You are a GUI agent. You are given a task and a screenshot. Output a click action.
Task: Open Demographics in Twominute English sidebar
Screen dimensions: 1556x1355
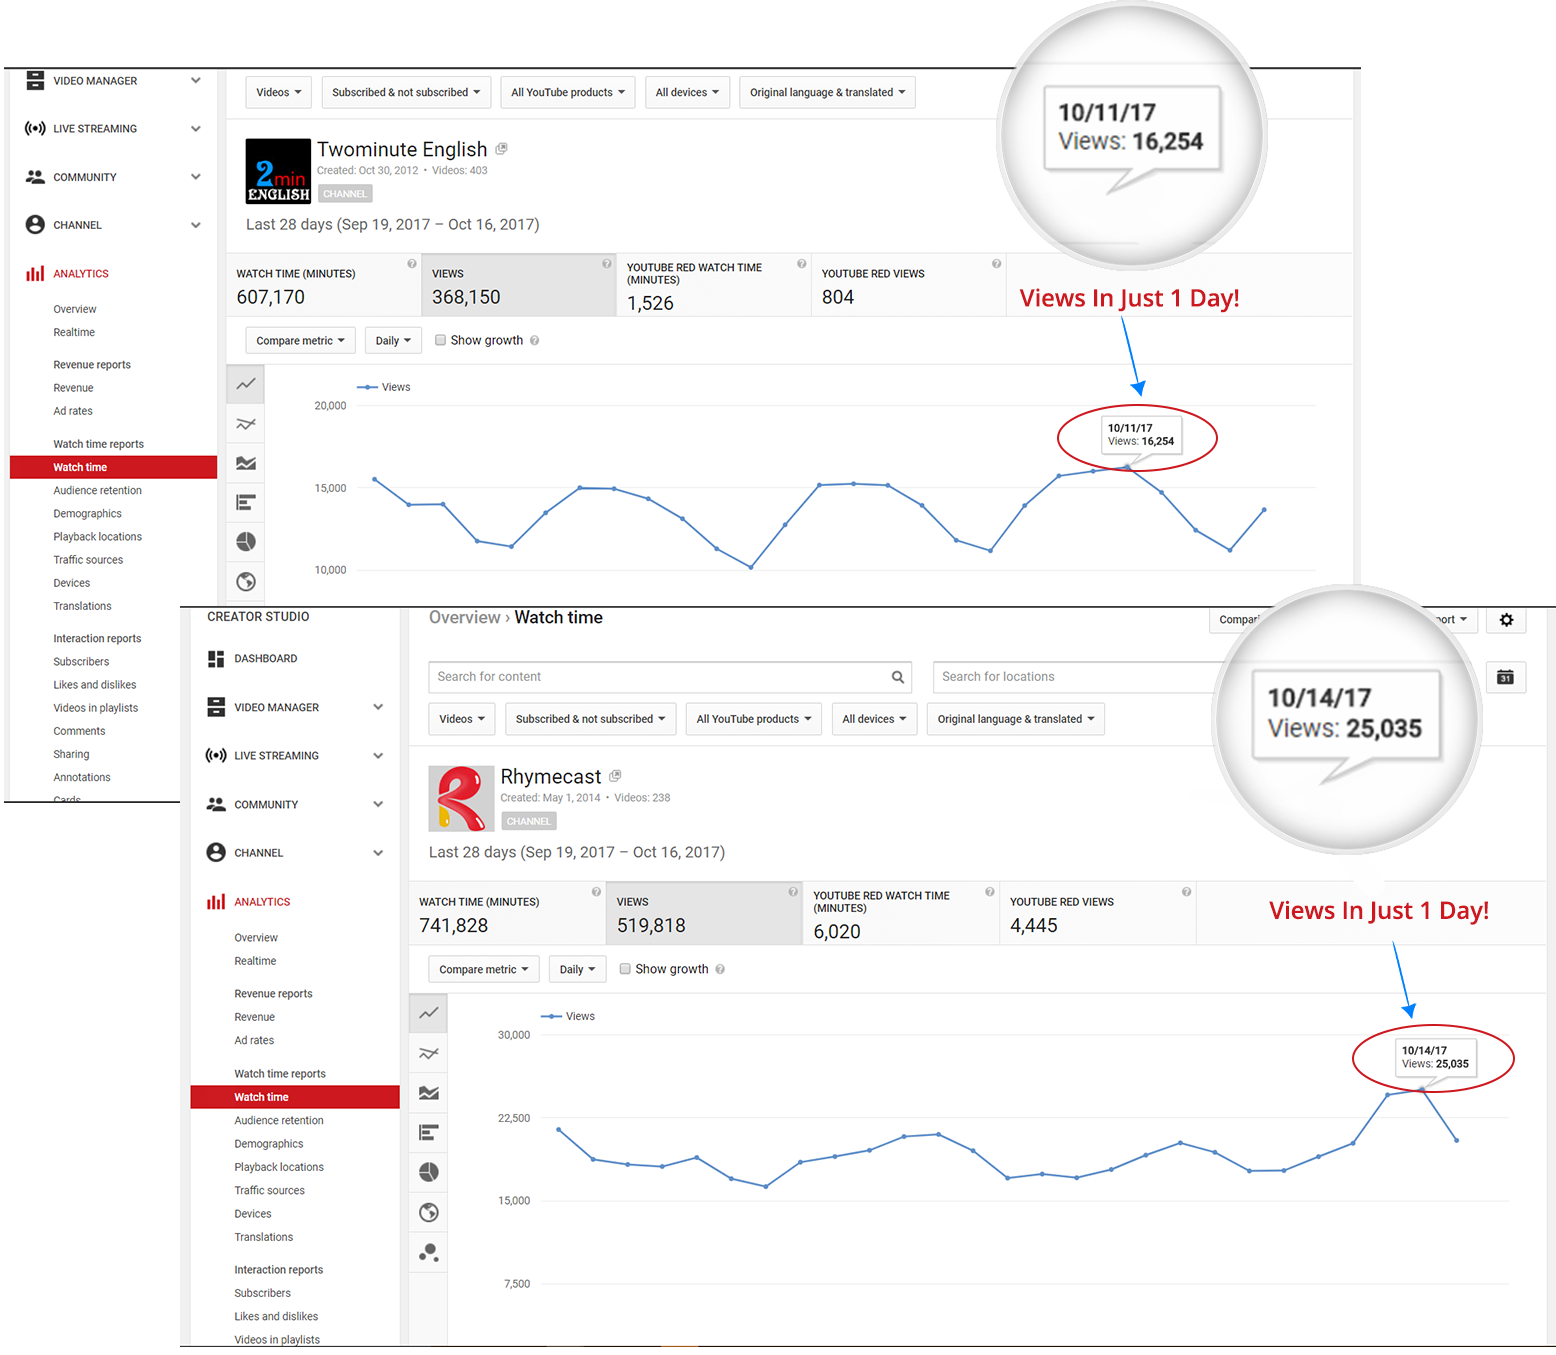pos(88,514)
